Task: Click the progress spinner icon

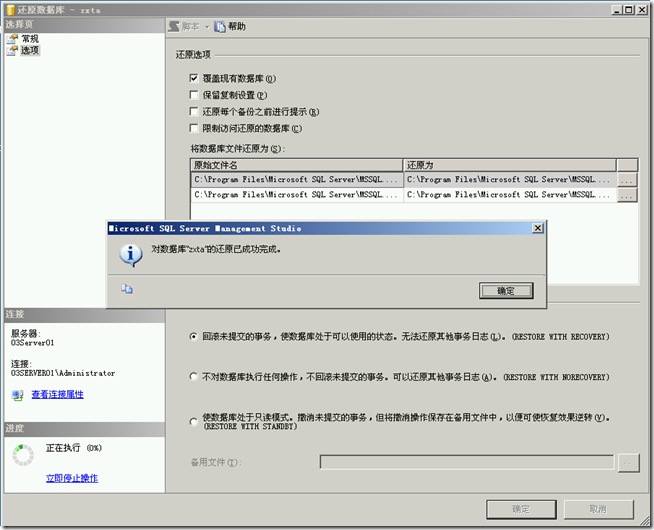Action: pyautogui.click(x=23, y=455)
